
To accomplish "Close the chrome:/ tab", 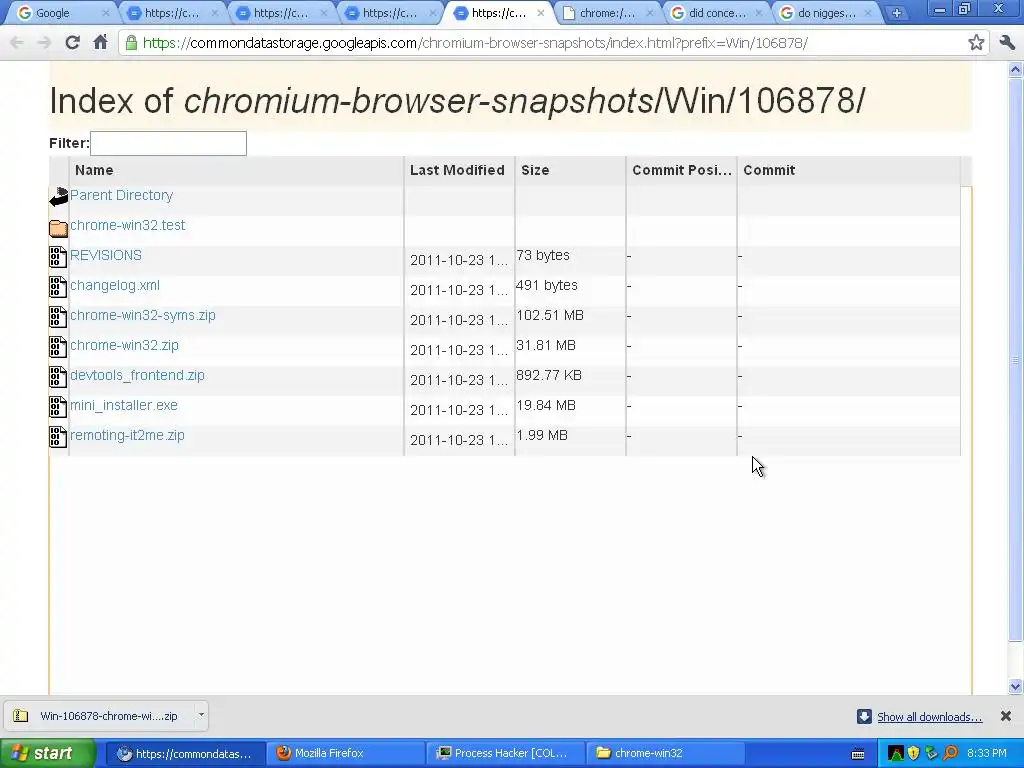I will pos(650,13).
